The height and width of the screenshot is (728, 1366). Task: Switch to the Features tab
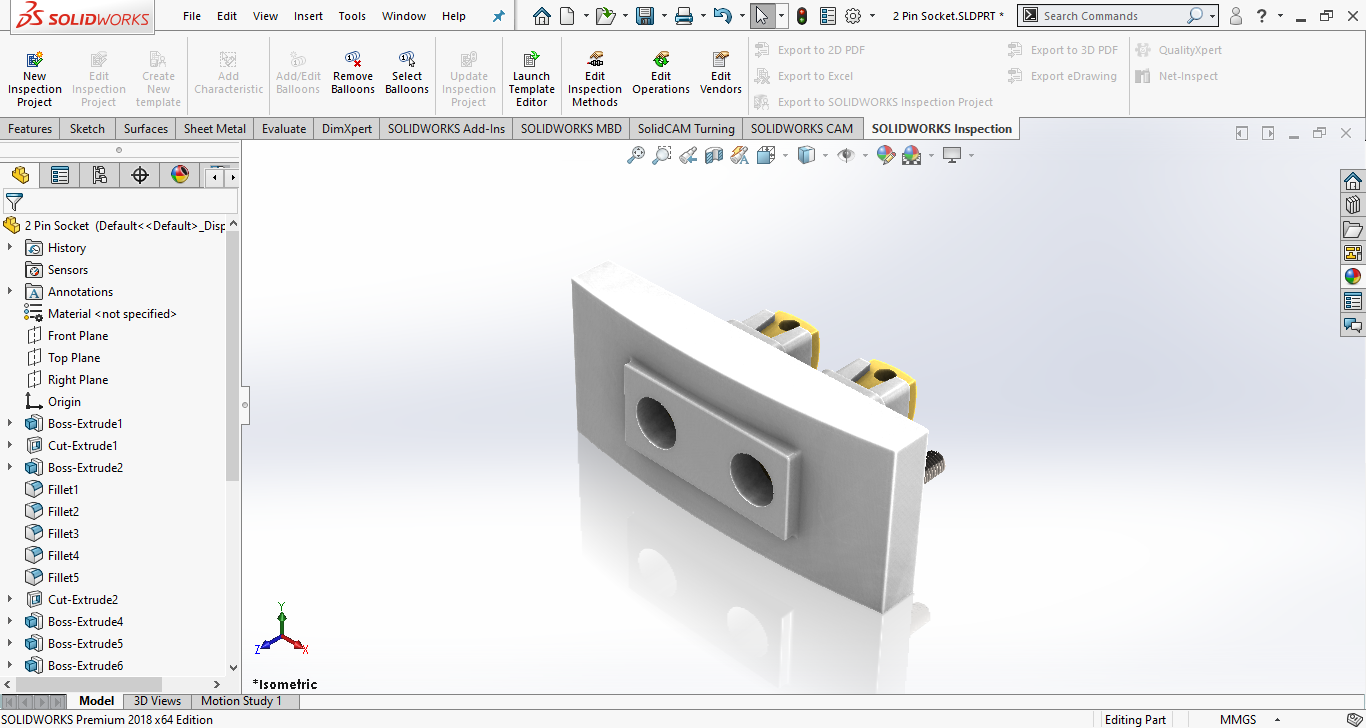31,129
